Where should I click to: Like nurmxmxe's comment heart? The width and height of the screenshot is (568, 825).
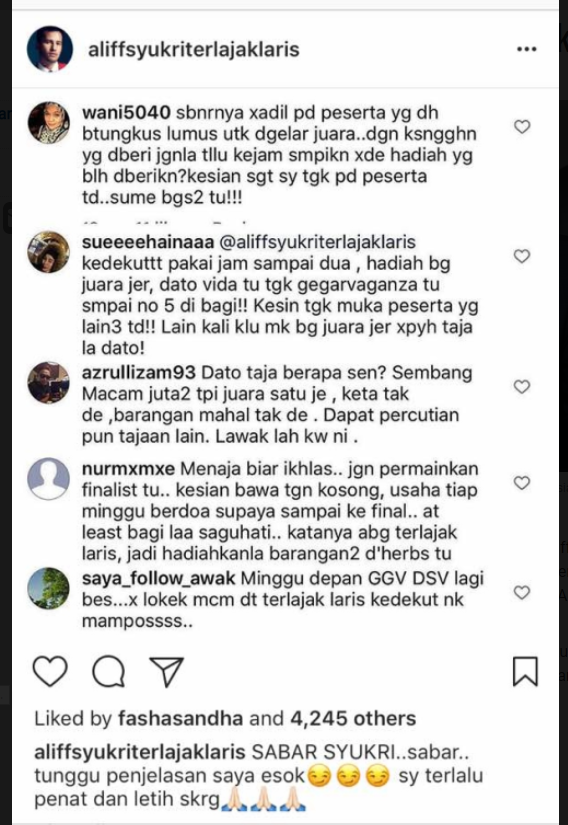click(522, 483)
